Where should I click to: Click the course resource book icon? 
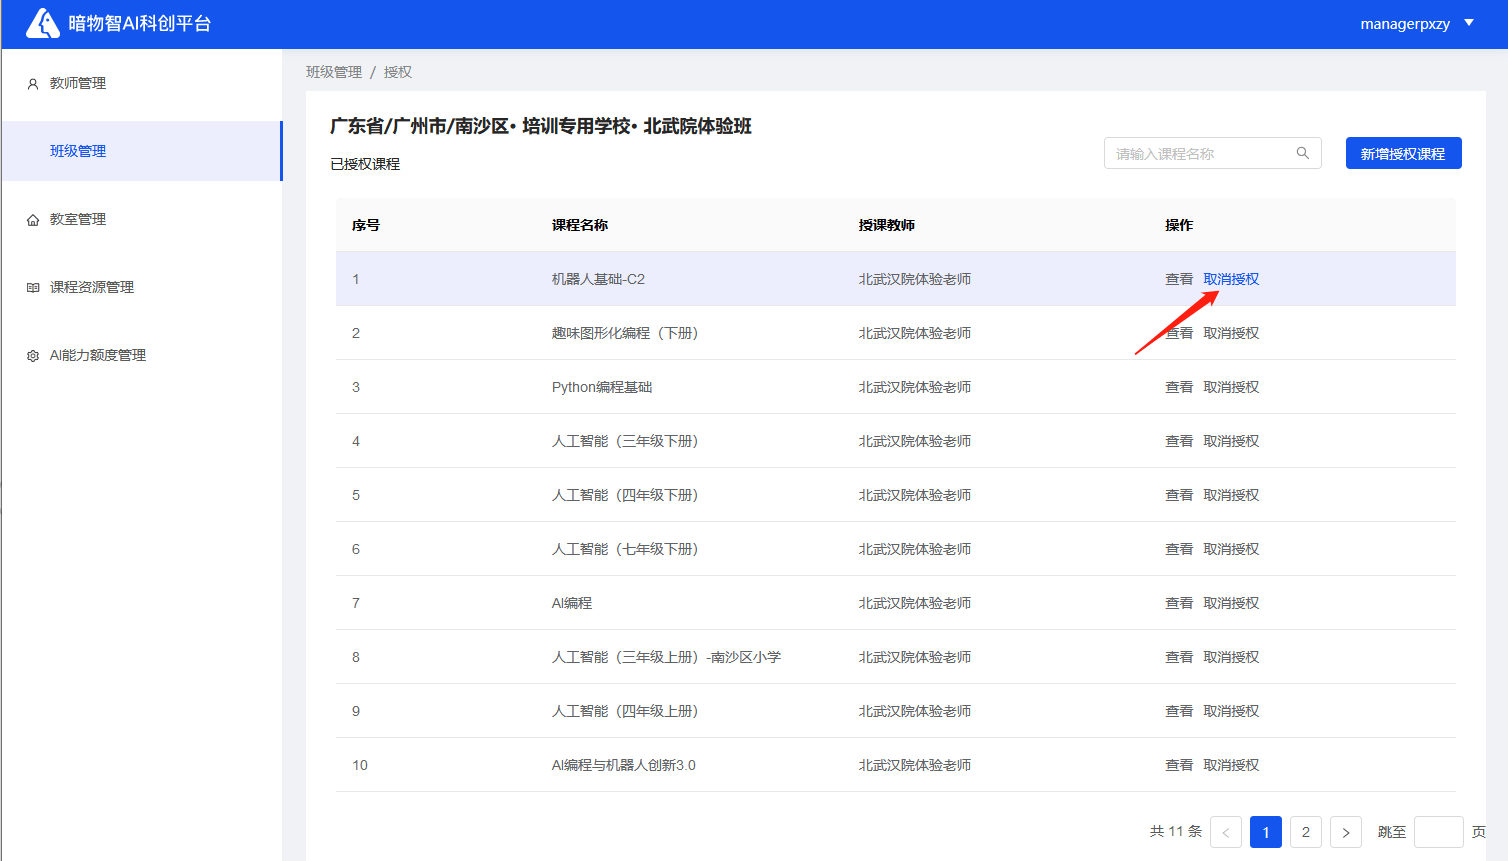coord(33,288)
